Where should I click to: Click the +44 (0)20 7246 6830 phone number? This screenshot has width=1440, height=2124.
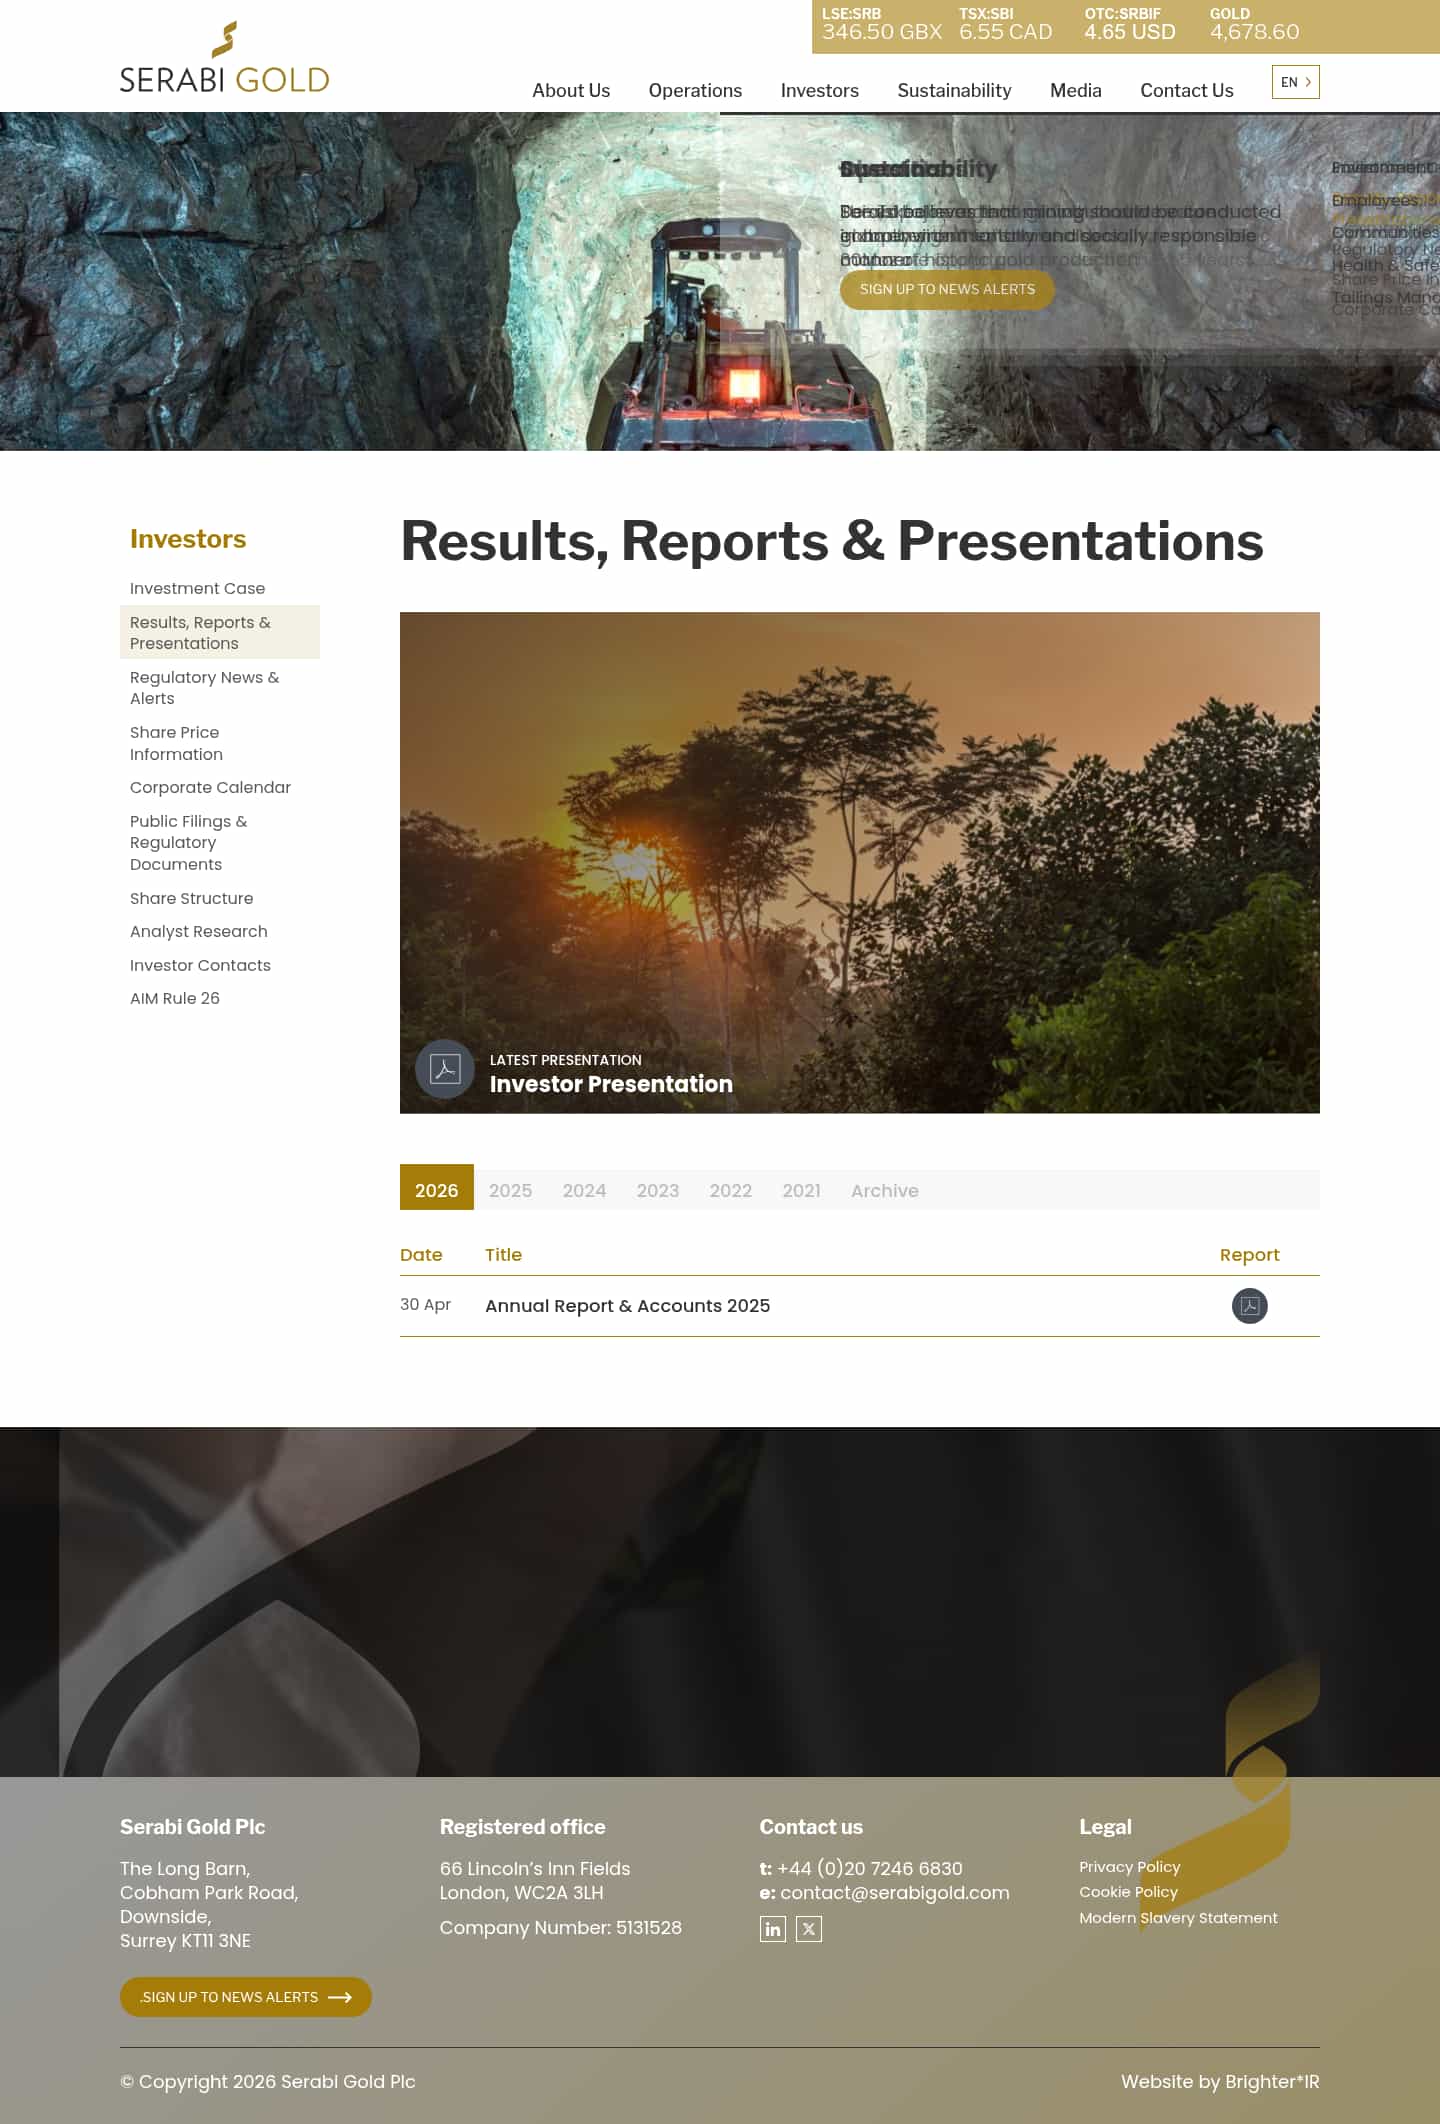(x=869, y=1869)
